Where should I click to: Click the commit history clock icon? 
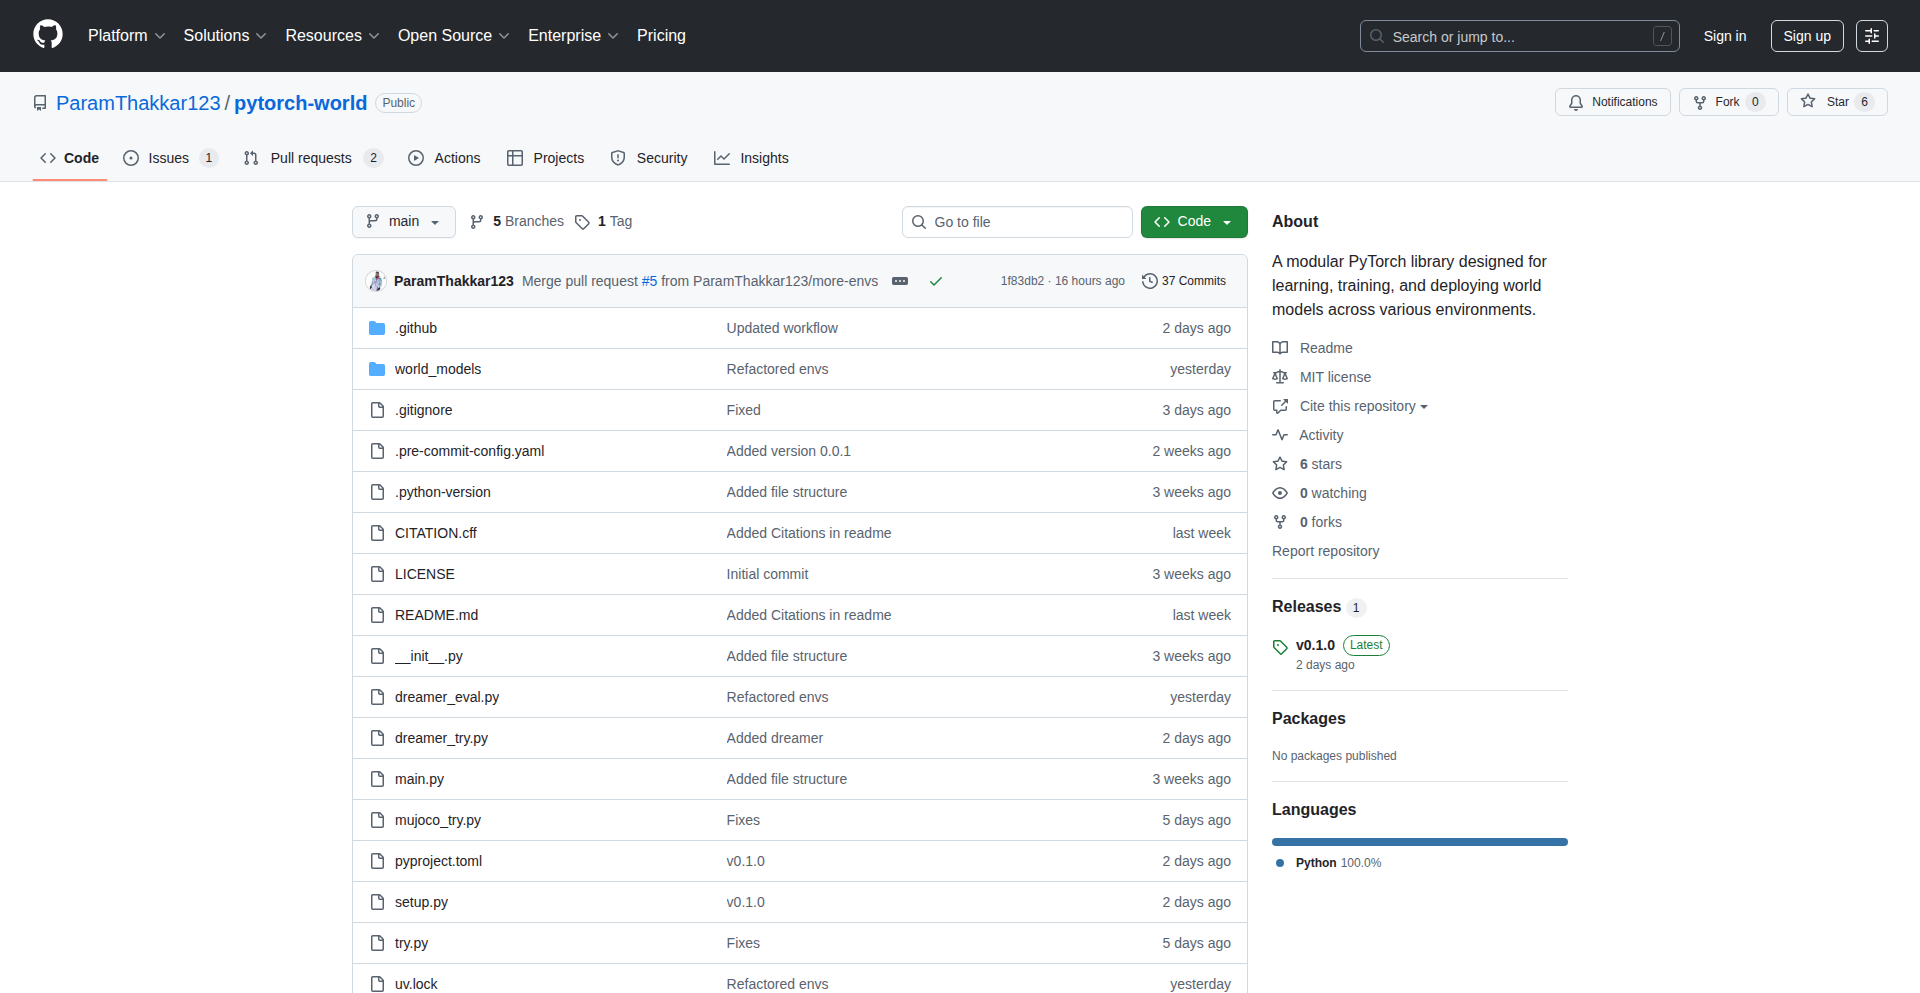(x=1148, y=281)
